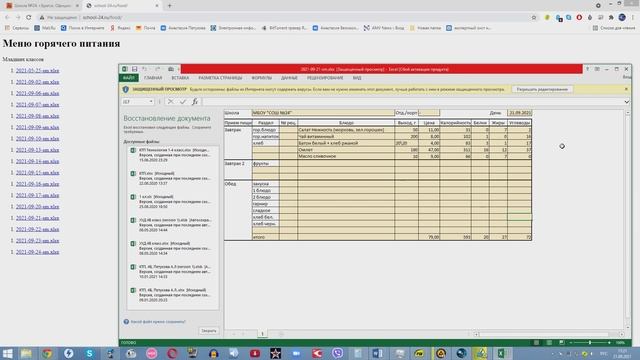The height and width of the screenshot is (360, 640).
Task: Open the ВСТАВКА ribbon tab
Action: tap(180, 78)
